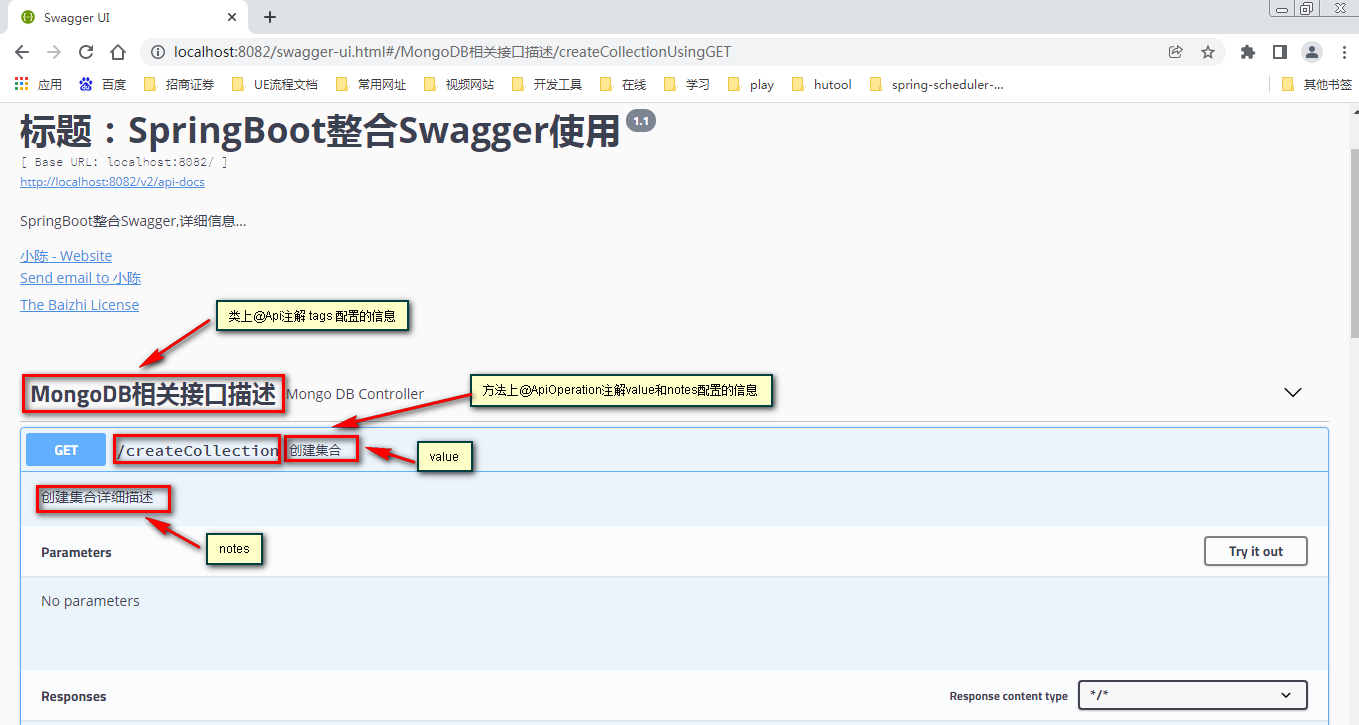Open the 其他书签 bookmarks folder
1359x725 pixels.
(1317, 85)
